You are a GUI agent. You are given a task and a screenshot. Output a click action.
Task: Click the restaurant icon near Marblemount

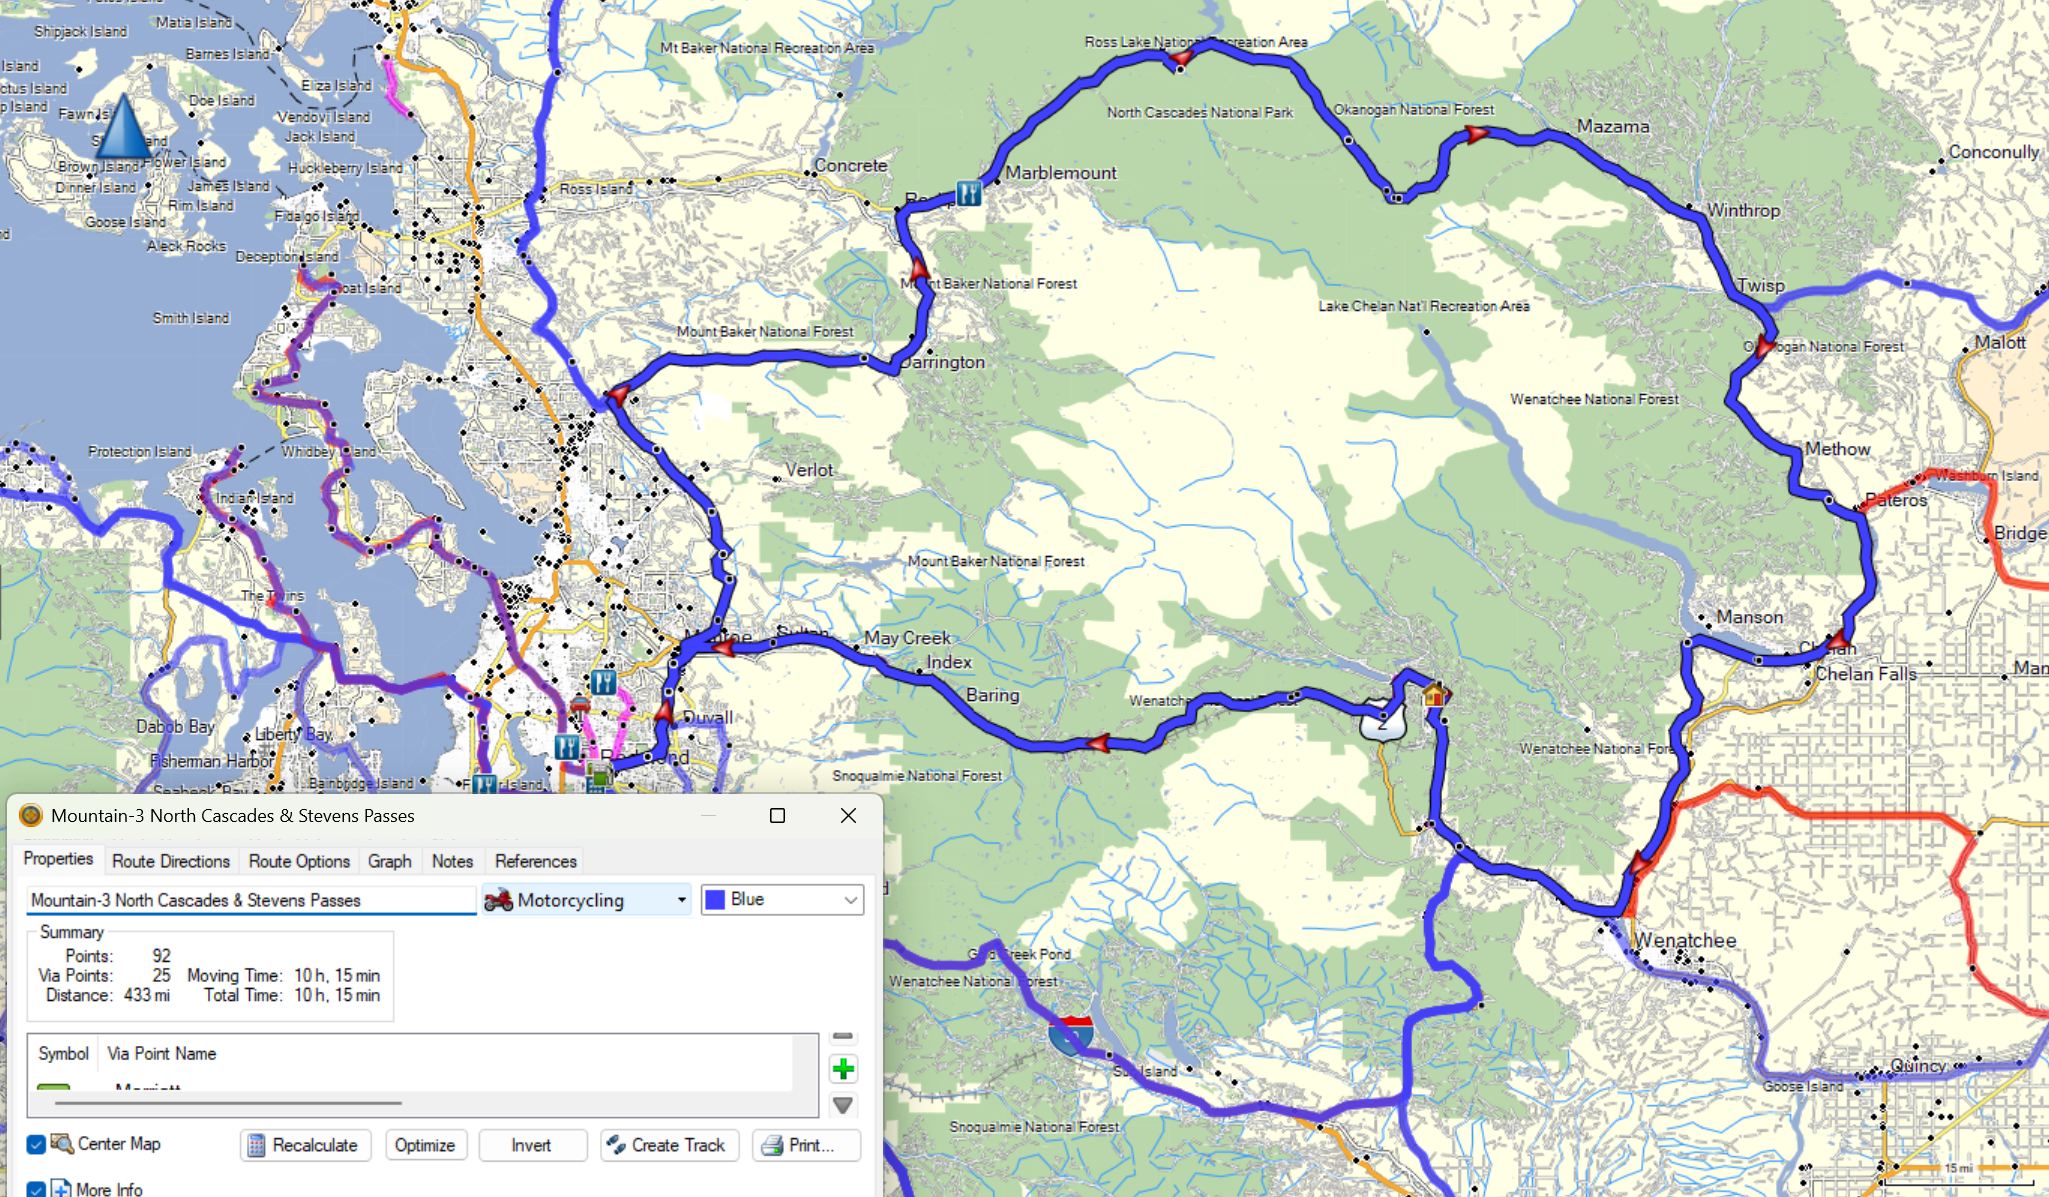tap(968, 192)
